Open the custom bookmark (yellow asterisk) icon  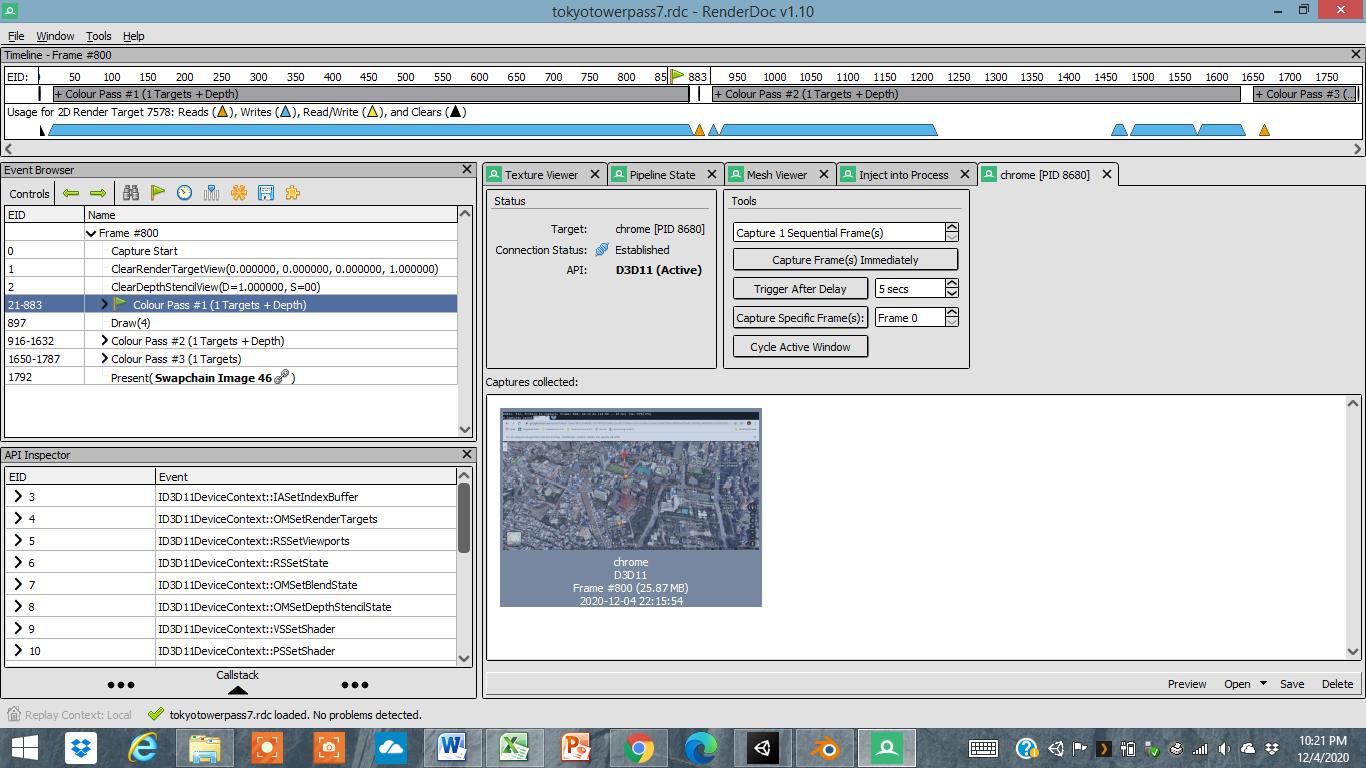coord(238,193)
